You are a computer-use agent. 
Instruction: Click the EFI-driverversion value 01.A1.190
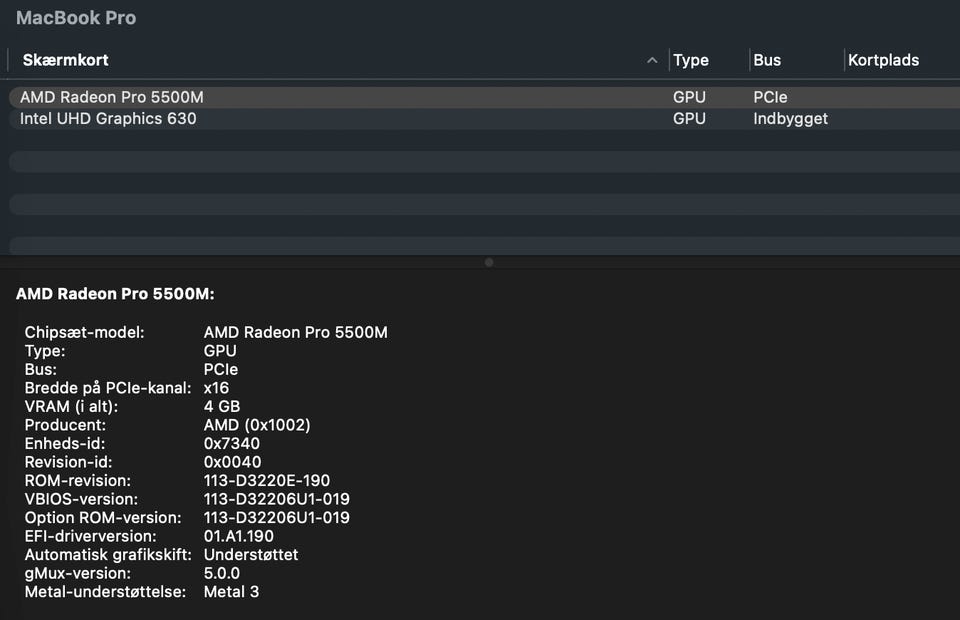point(239,536)
